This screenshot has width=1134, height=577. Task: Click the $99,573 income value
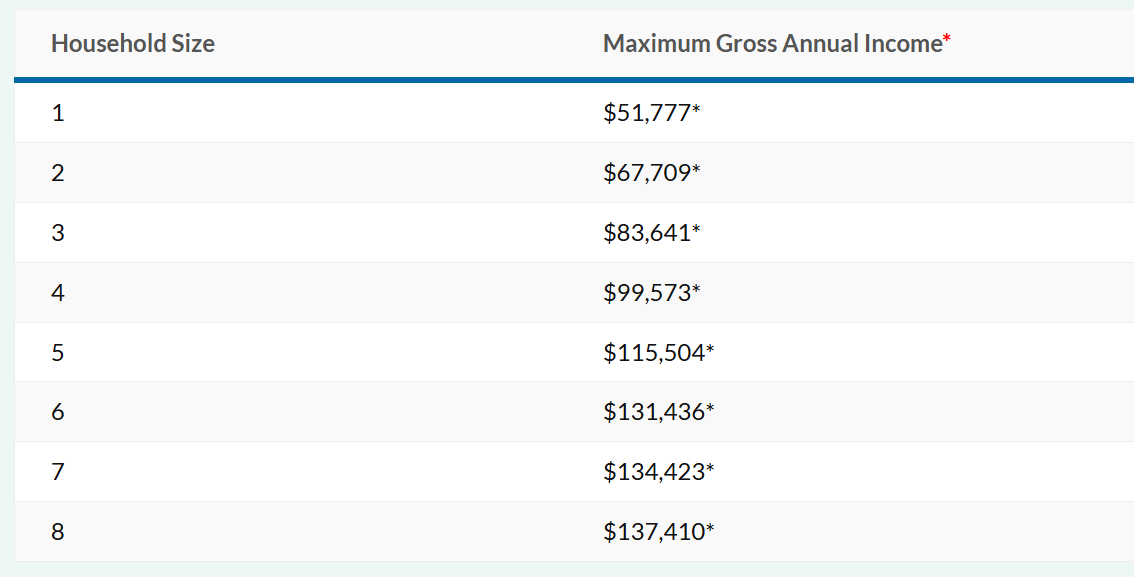(647, 293)
